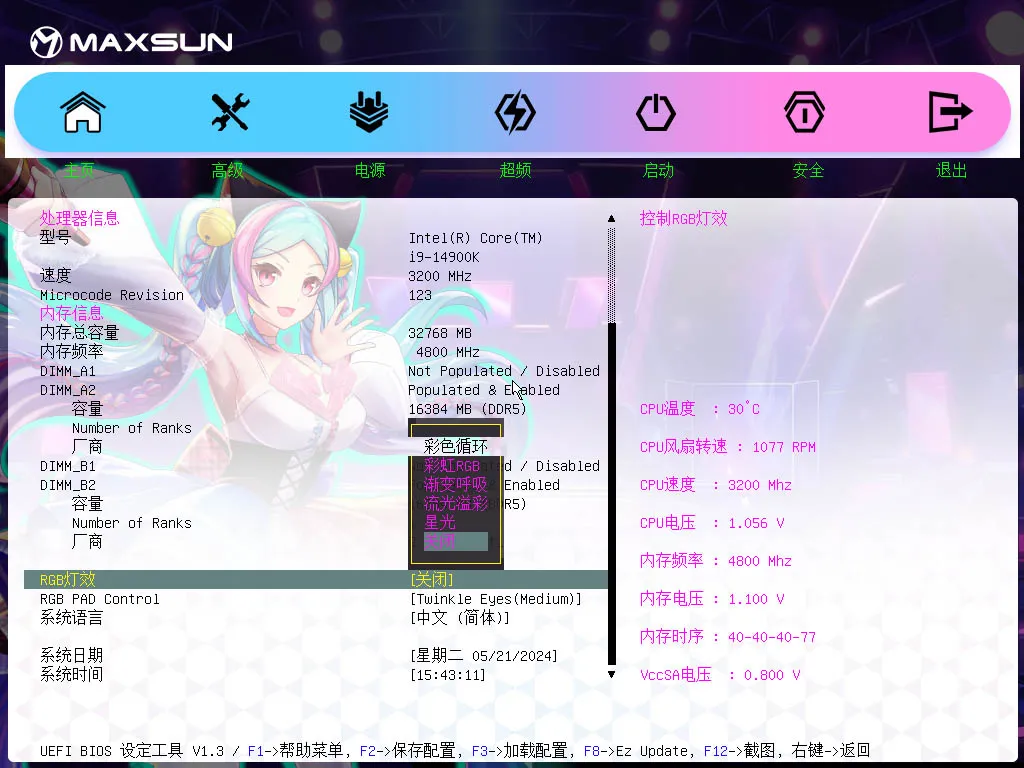Viewport: 1024px width, 768px height.
Task: Click the MAXSUN logo
Action: pos(131,42)
